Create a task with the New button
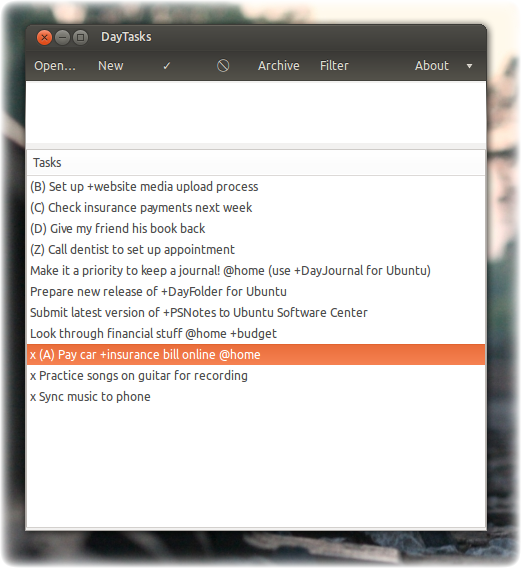The image size is (521, 568). point(111,66)
